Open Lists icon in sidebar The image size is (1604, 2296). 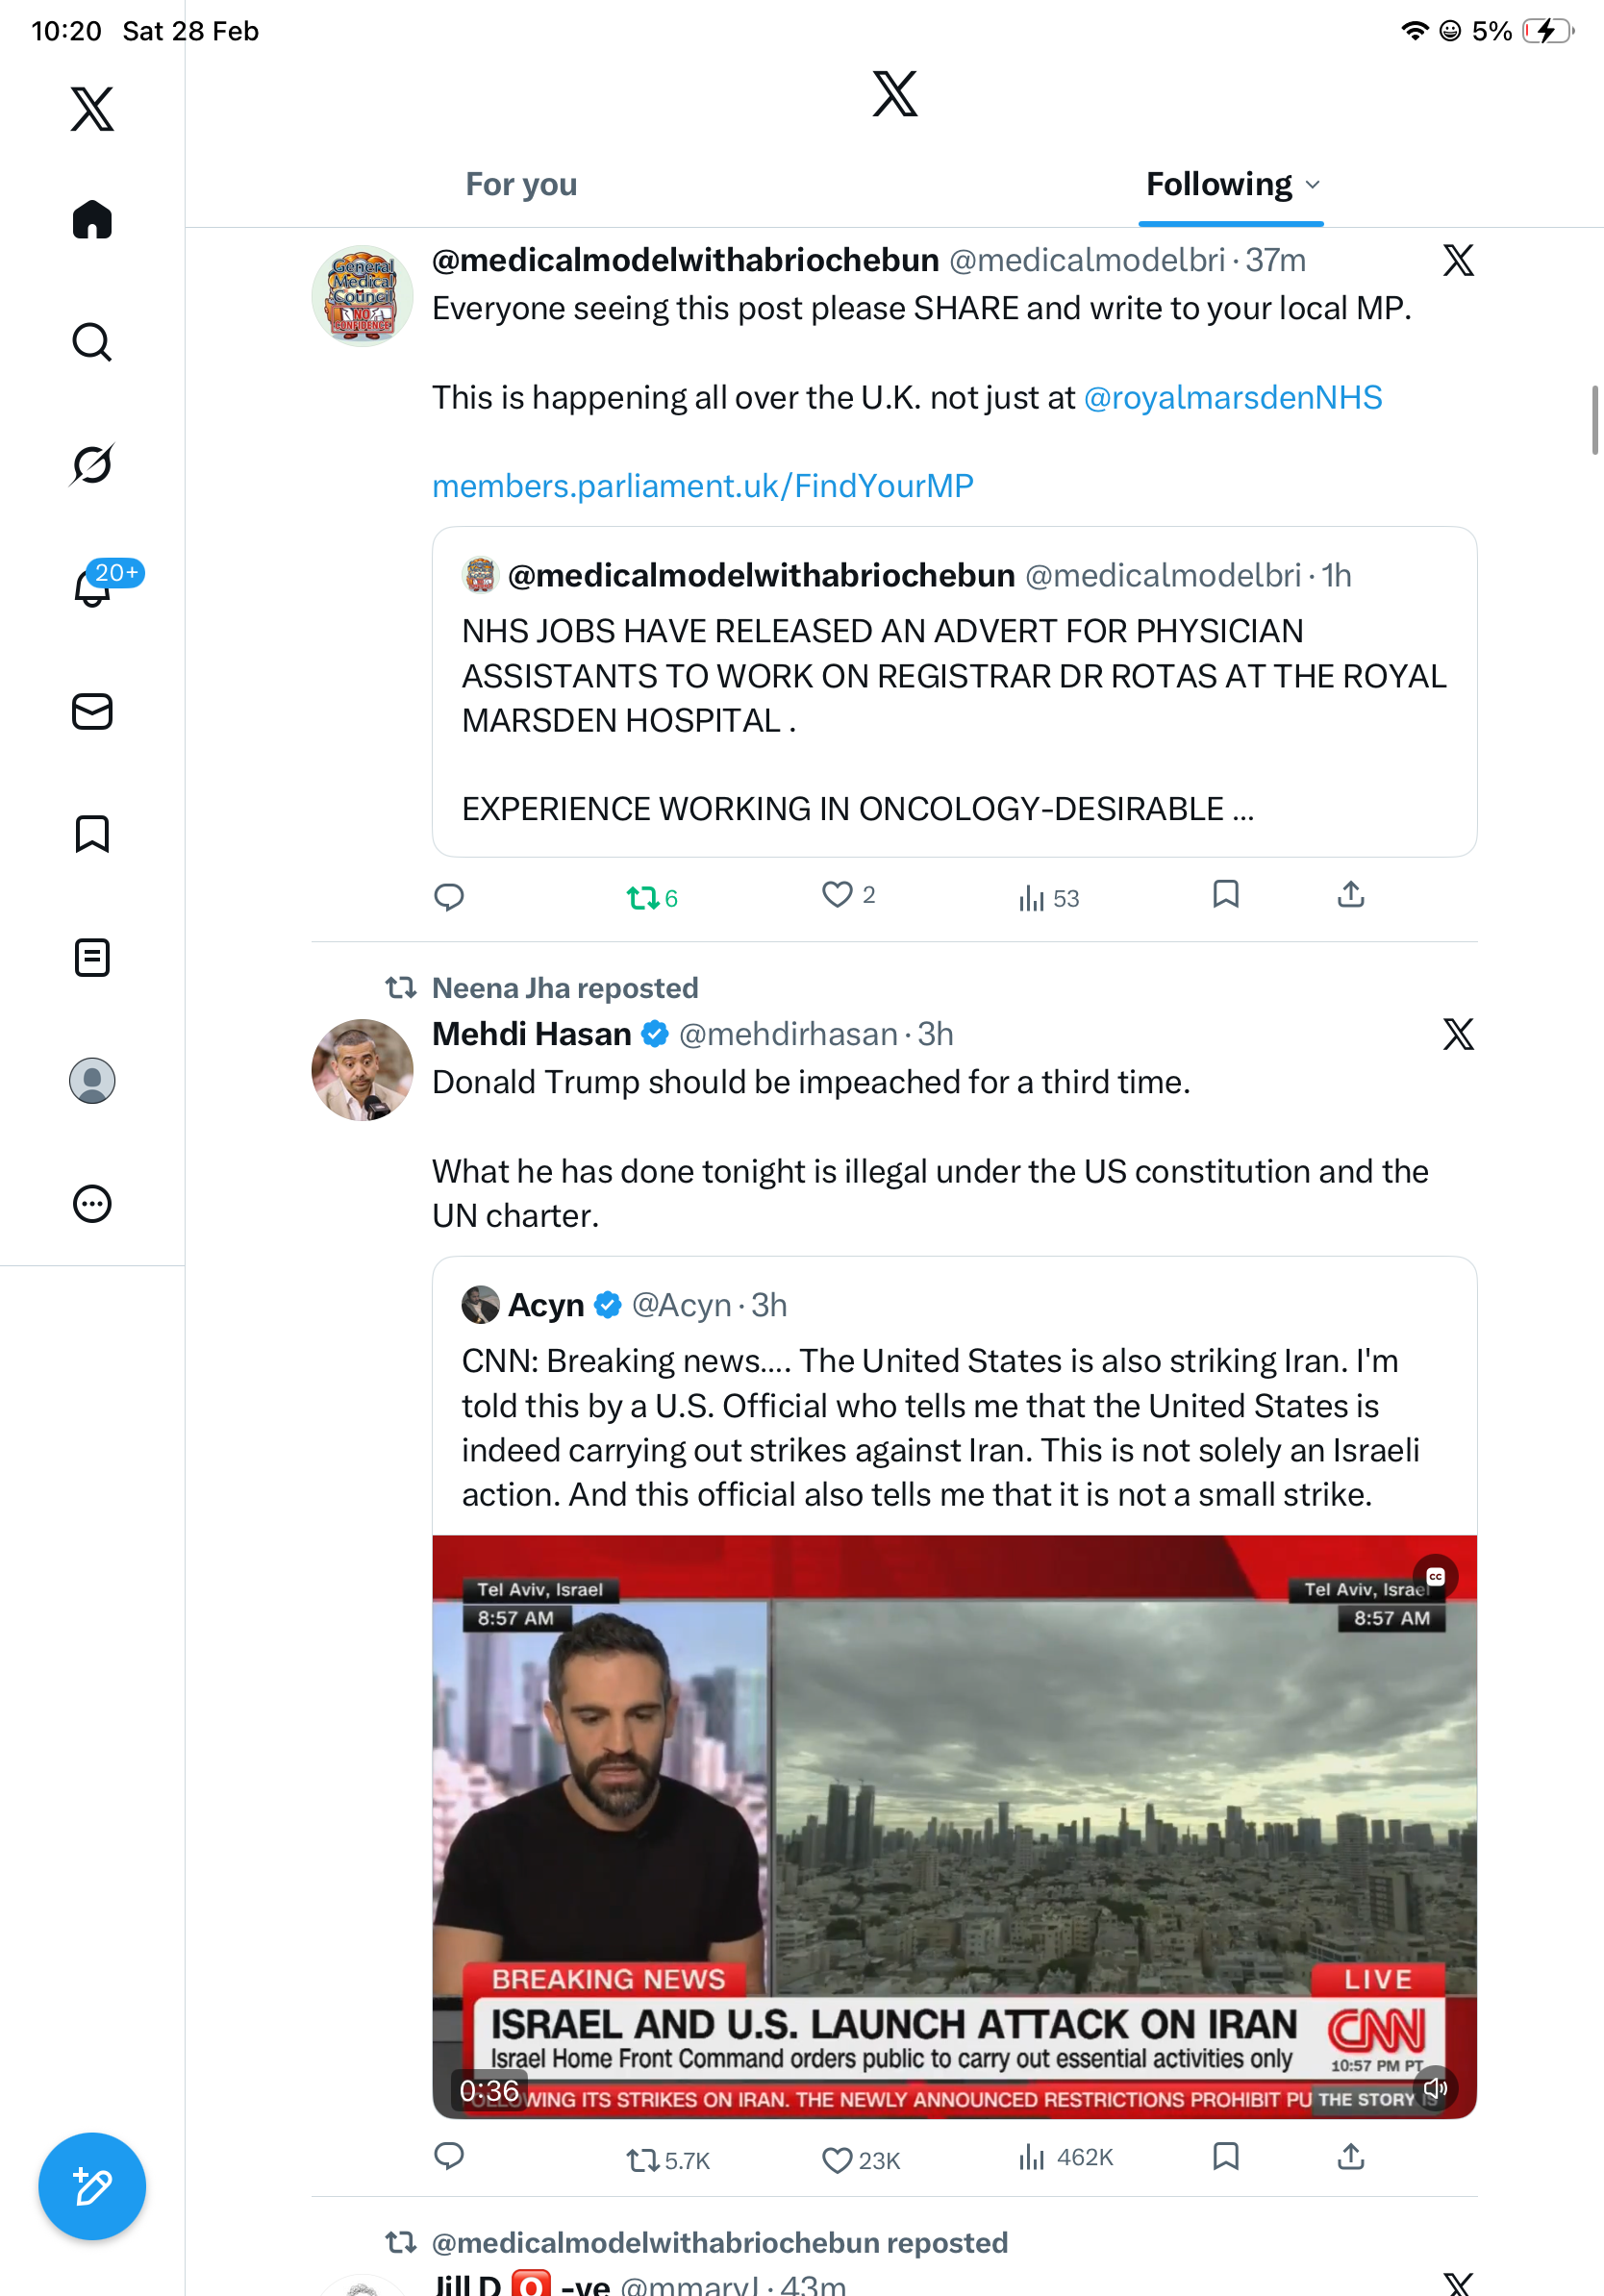(x=92, y=957)
